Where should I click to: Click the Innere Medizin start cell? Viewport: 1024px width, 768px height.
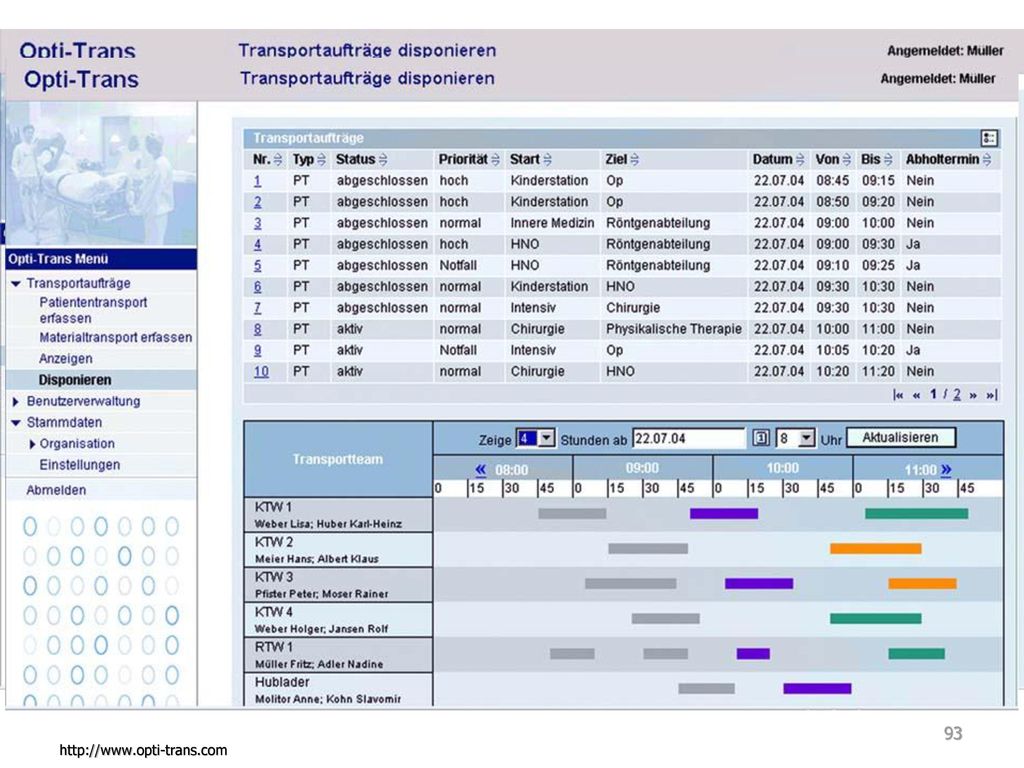552,223
